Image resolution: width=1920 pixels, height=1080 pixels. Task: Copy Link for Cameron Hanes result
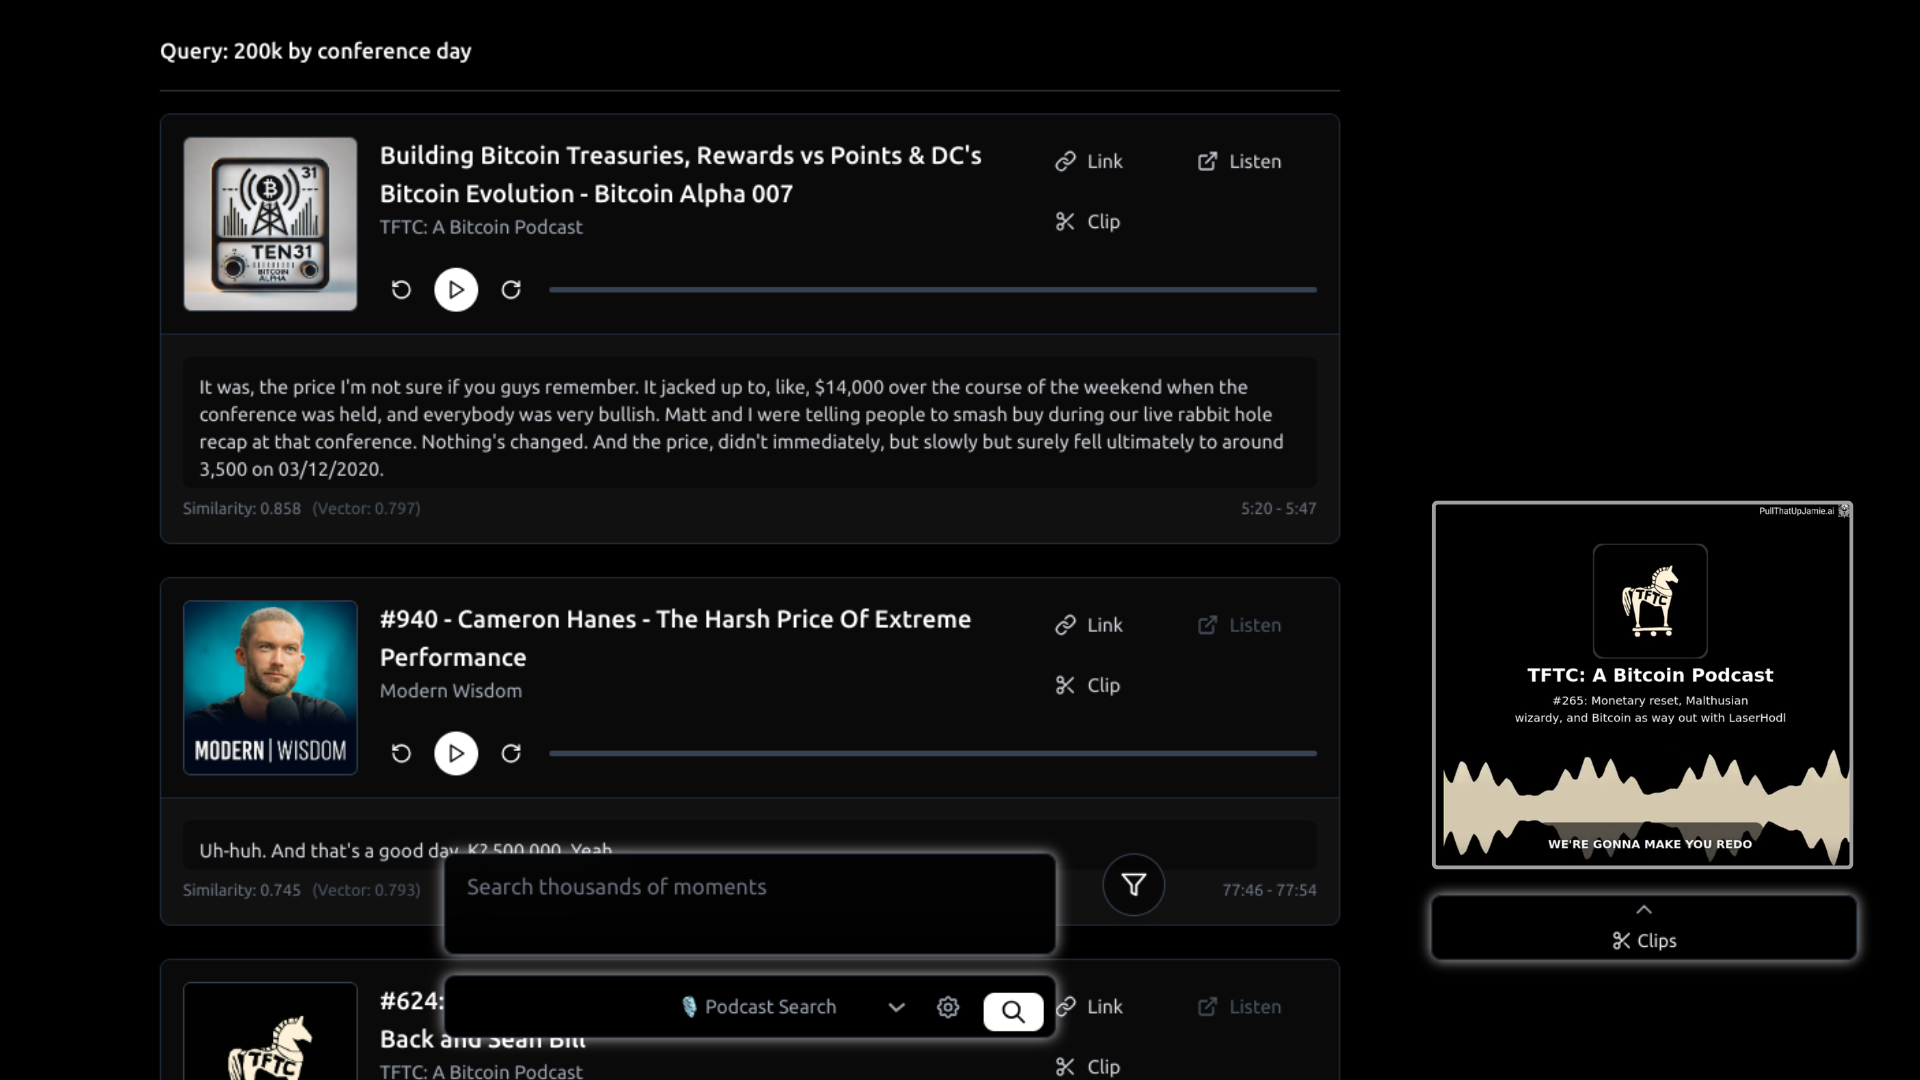[1089, 625]
